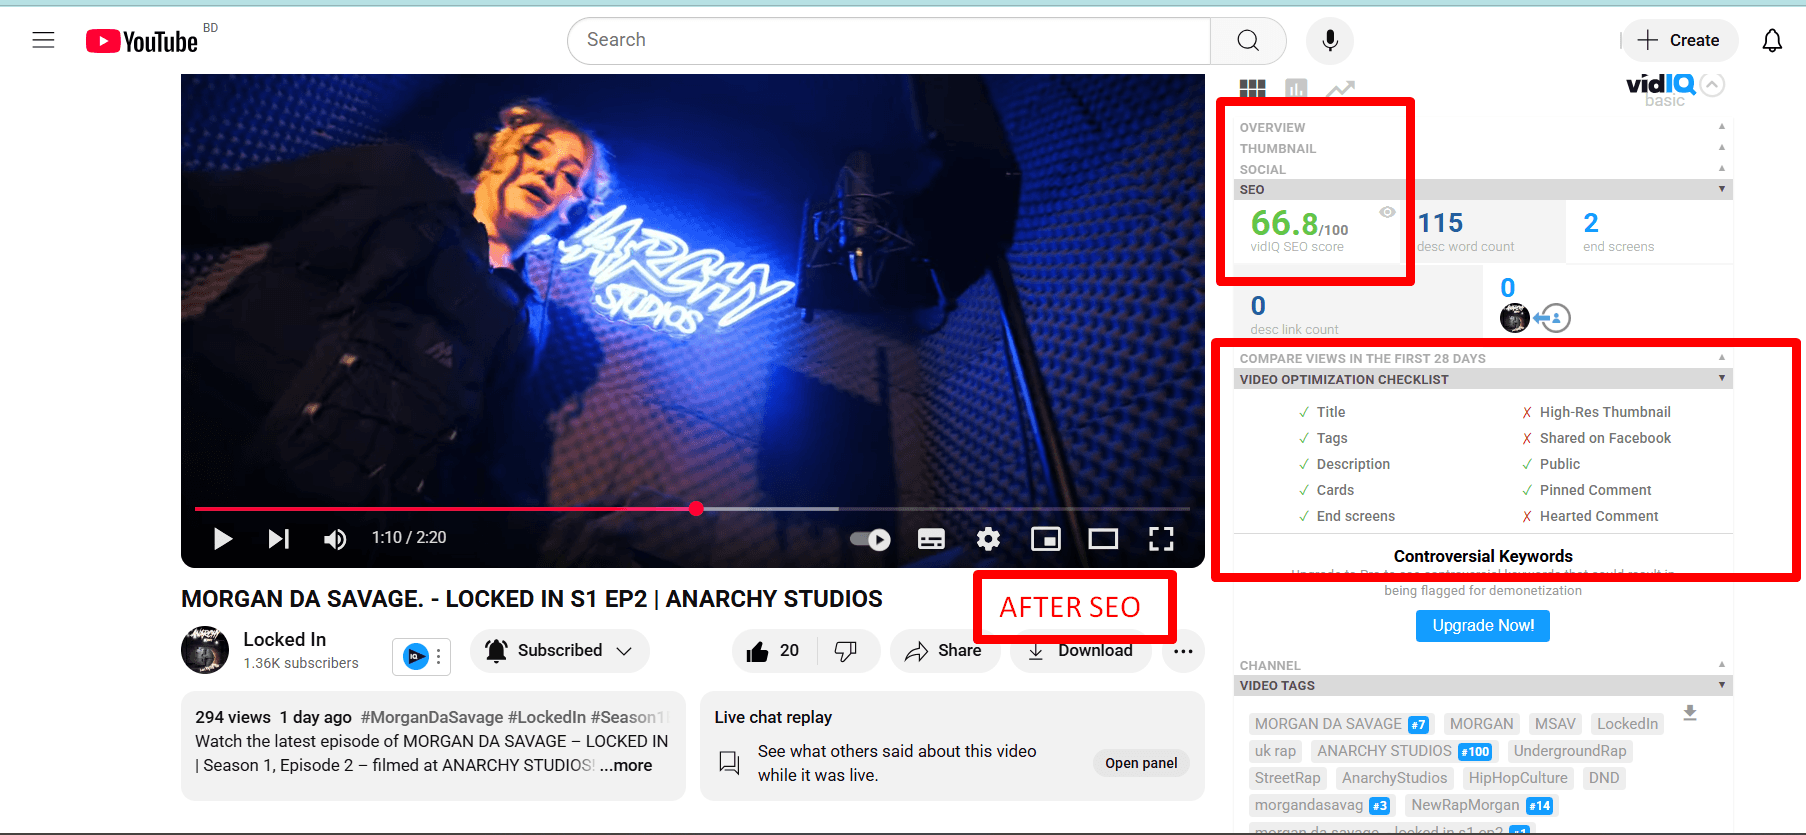The width and height of the screenshot is (1806, 835).
Task: Open the Subscribed notification dropdown
Action: pyautogui.click(x=559, y=651)
